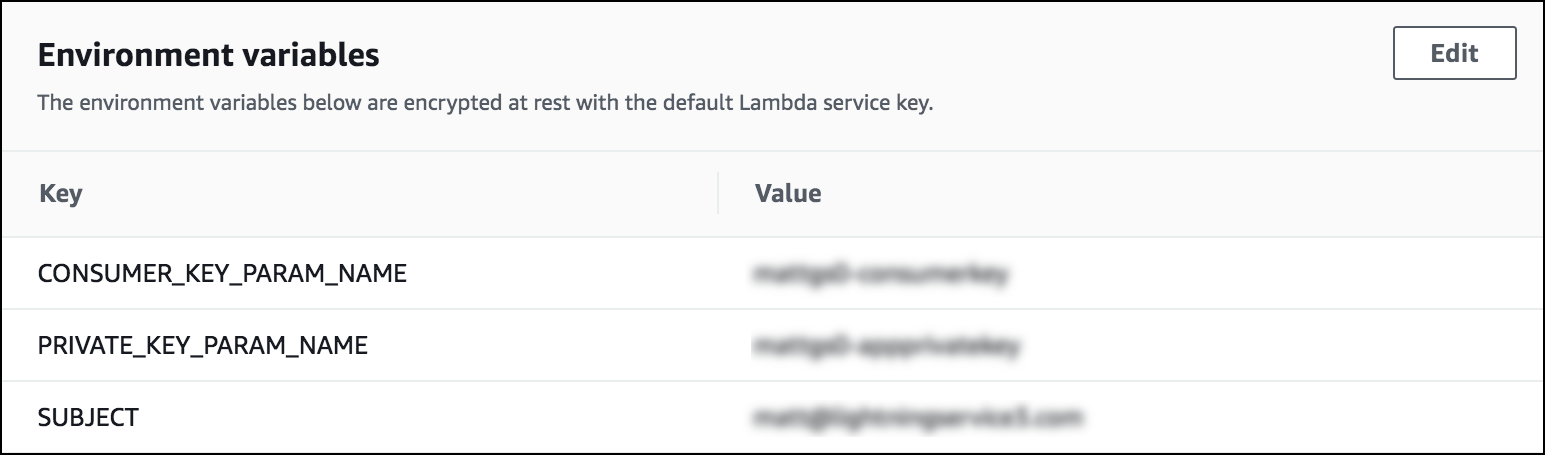Click empty space right of CONSUMER_KEY_PARAM_NAME's value
Image resolution: width=1545 pixels, height=455 pixels.
1300,273
